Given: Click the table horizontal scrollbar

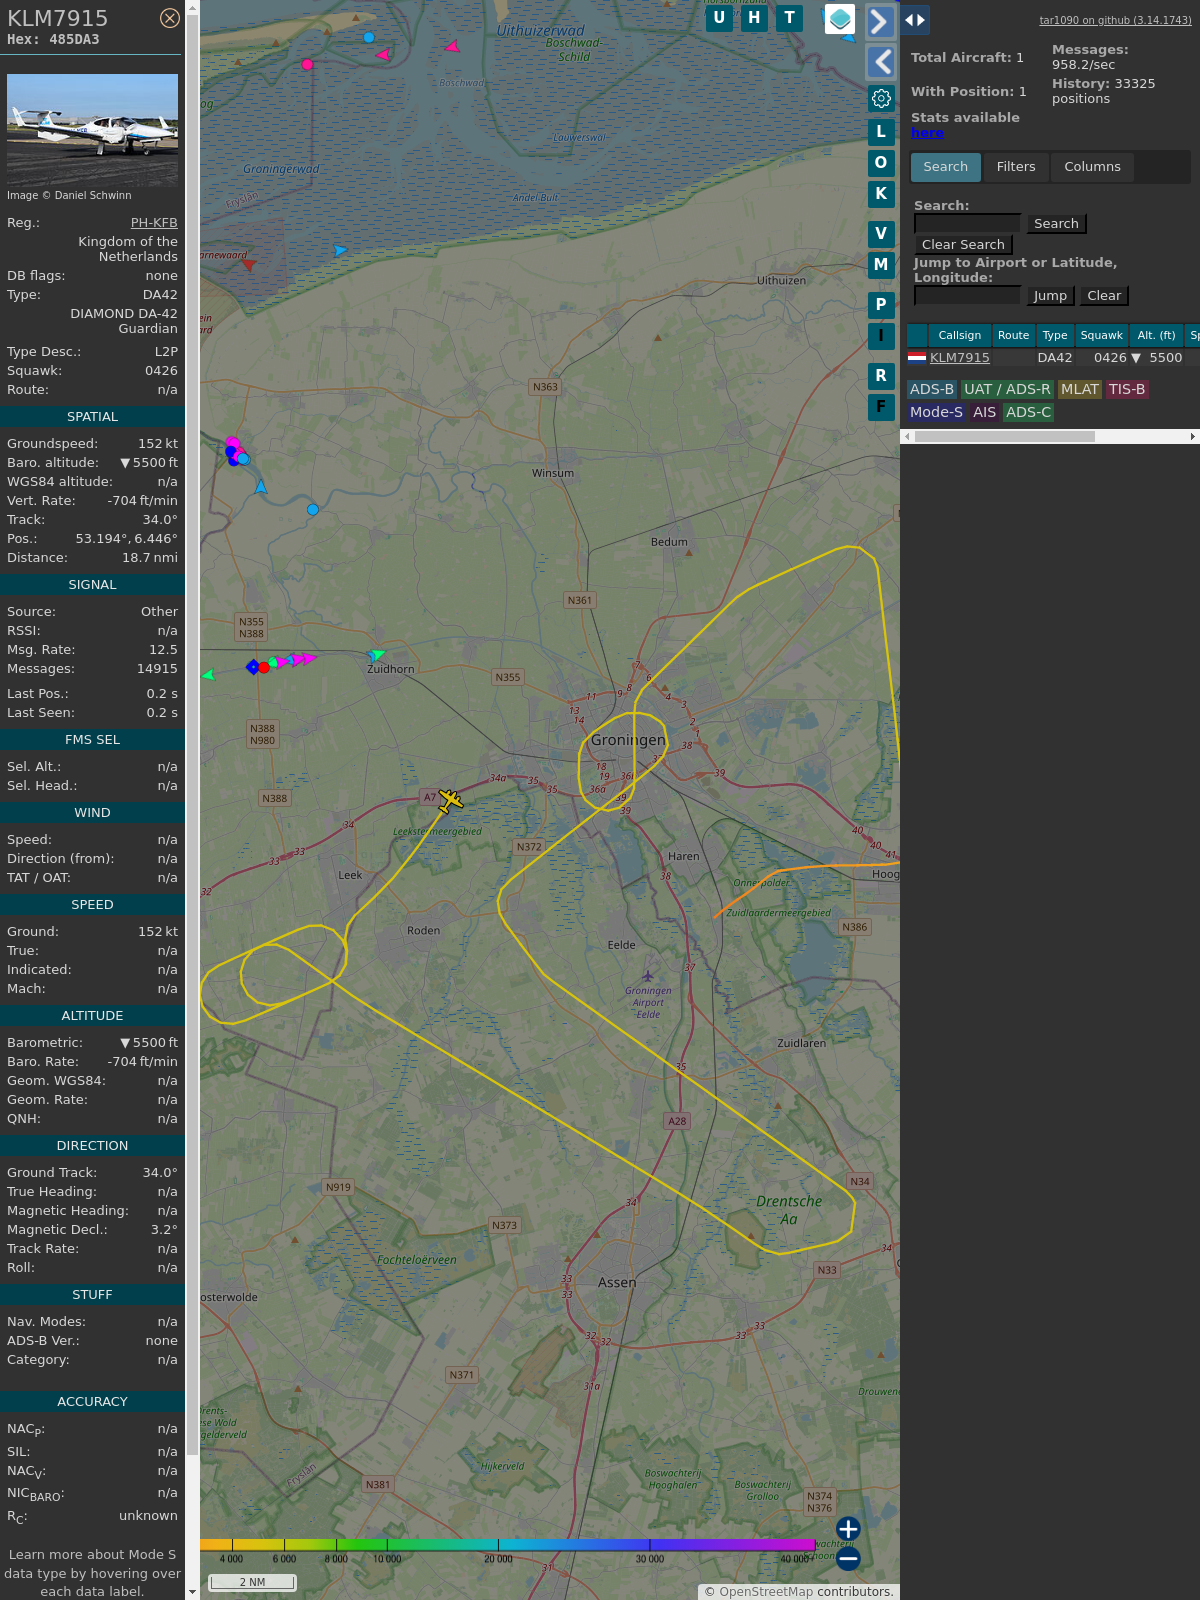Looking at the screenshot, I should click(1005, 436).
